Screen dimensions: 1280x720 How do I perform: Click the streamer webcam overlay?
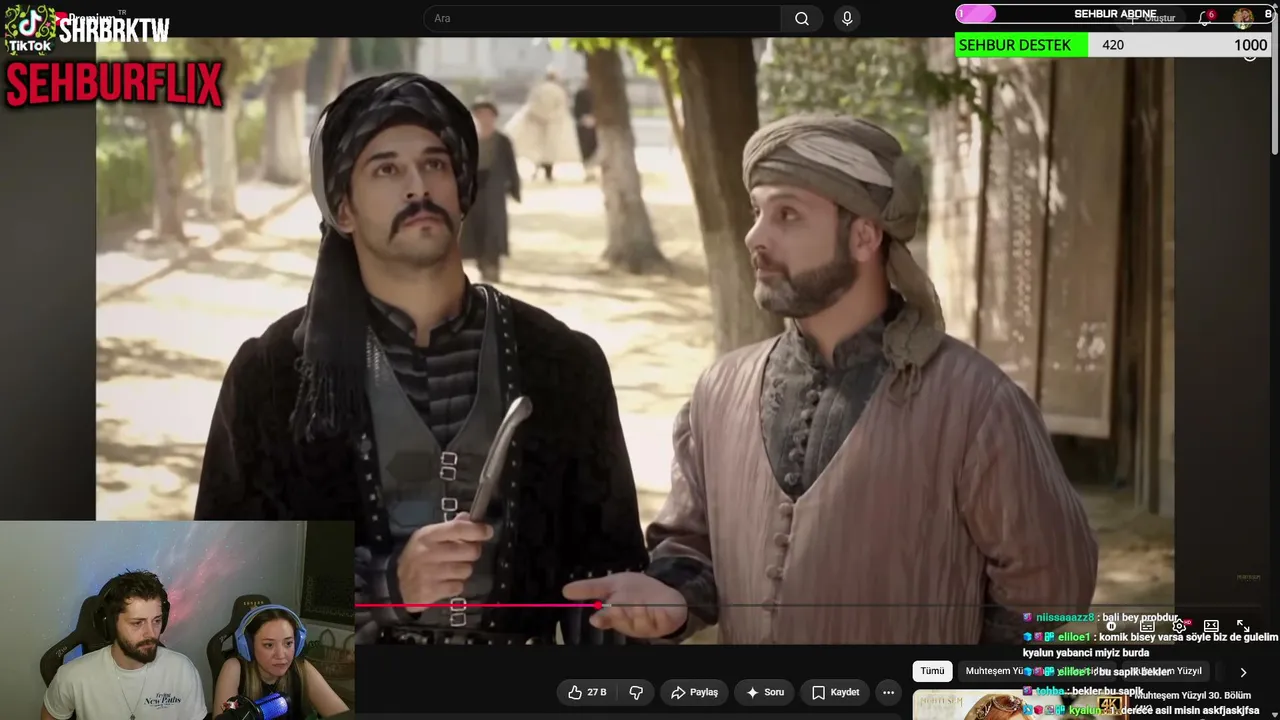177,620
